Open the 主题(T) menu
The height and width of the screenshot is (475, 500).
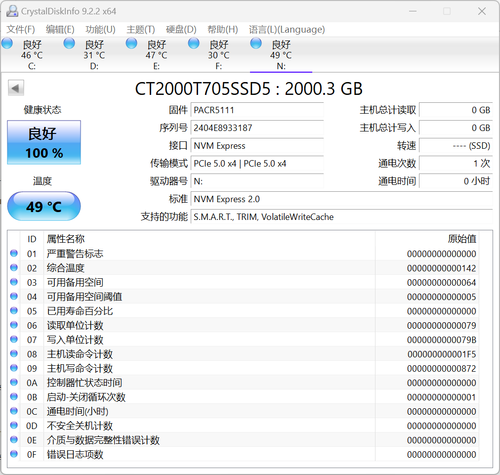click(x=141, y=30)
